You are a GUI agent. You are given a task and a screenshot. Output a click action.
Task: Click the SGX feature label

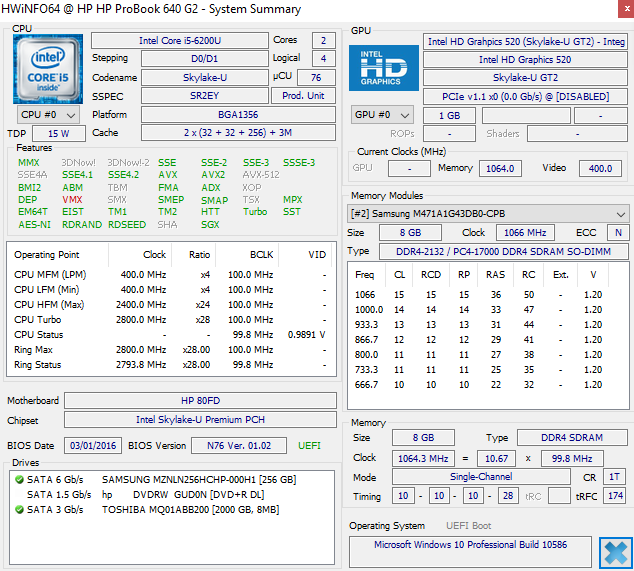[x=210, y=224]
